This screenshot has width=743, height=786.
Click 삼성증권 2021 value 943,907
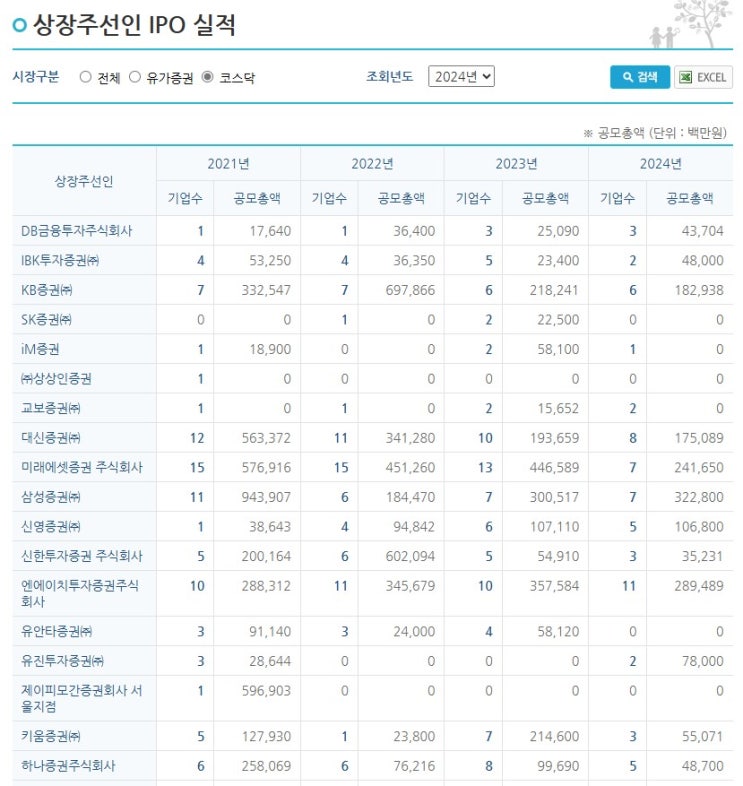click(x=266, y=497)
